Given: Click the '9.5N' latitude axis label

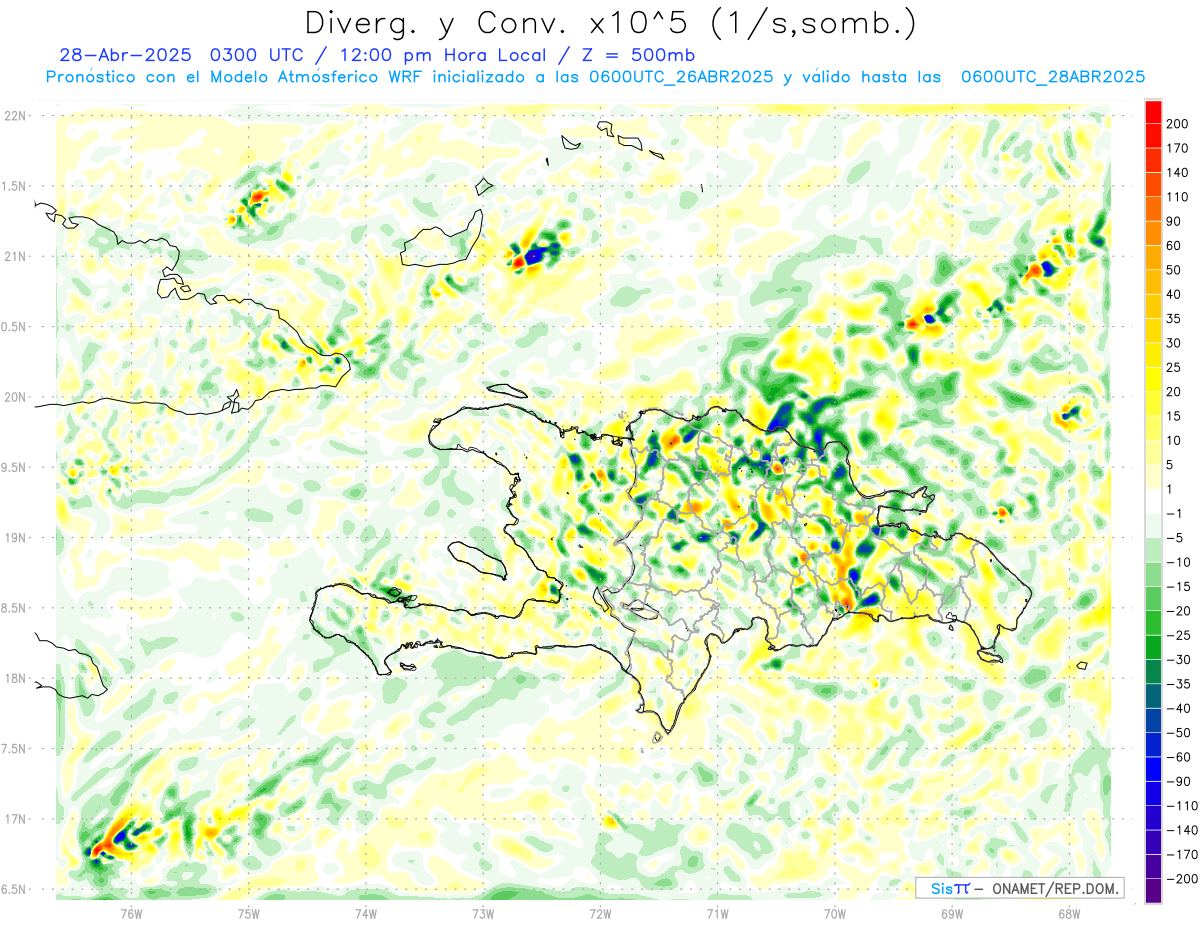Looking at the screenshot, I should [x=15, y=467].
